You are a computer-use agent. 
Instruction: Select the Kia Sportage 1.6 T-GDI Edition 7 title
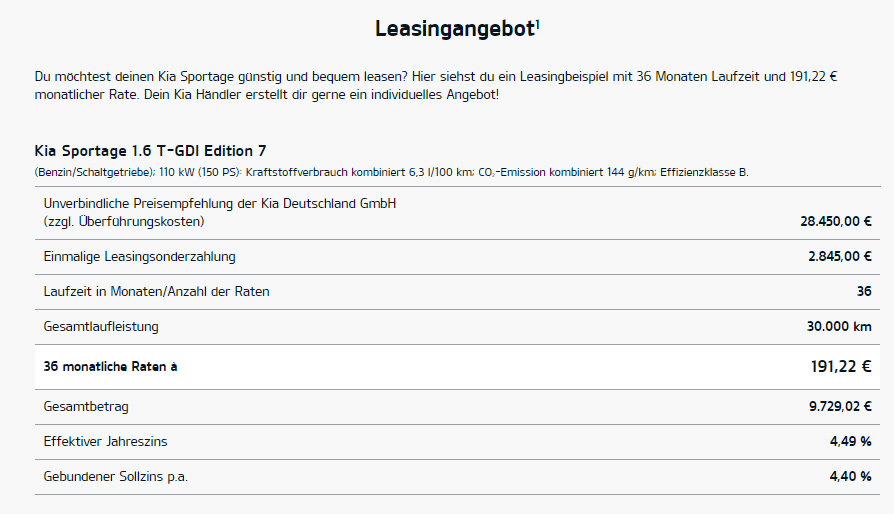[x=150, y=151]
